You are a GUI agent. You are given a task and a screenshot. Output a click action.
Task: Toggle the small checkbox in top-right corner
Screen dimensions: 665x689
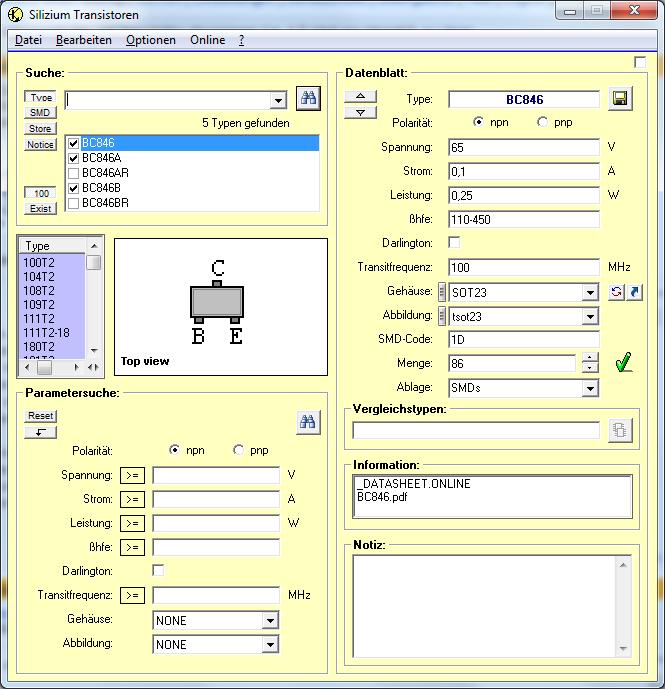coord(640,62)
